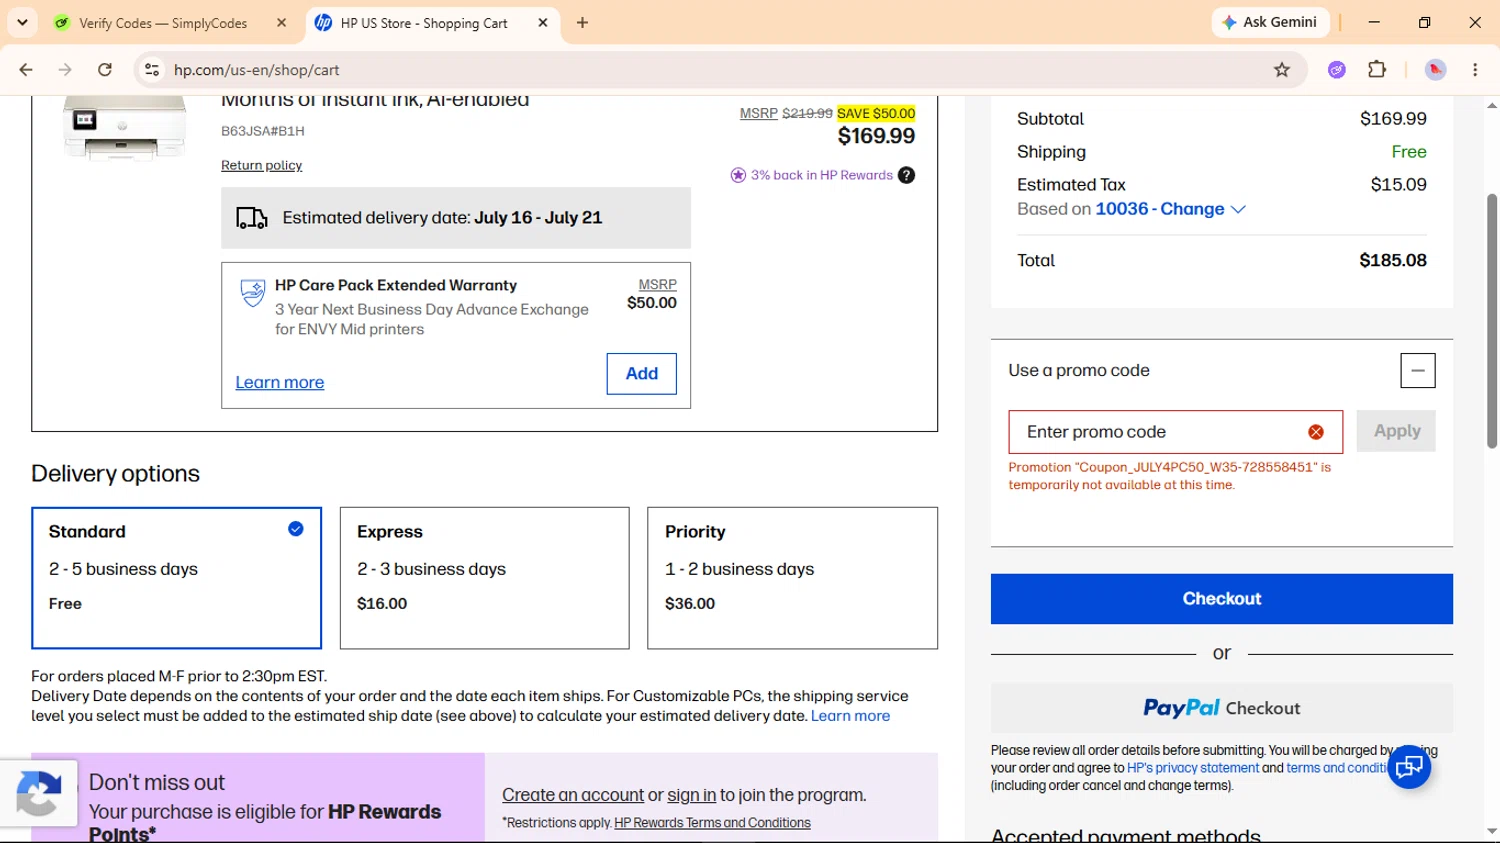The image size is (1500, 843).
Task: Open the purple SimplyCodes extension icon
Action: click(x=1337, y=69)
